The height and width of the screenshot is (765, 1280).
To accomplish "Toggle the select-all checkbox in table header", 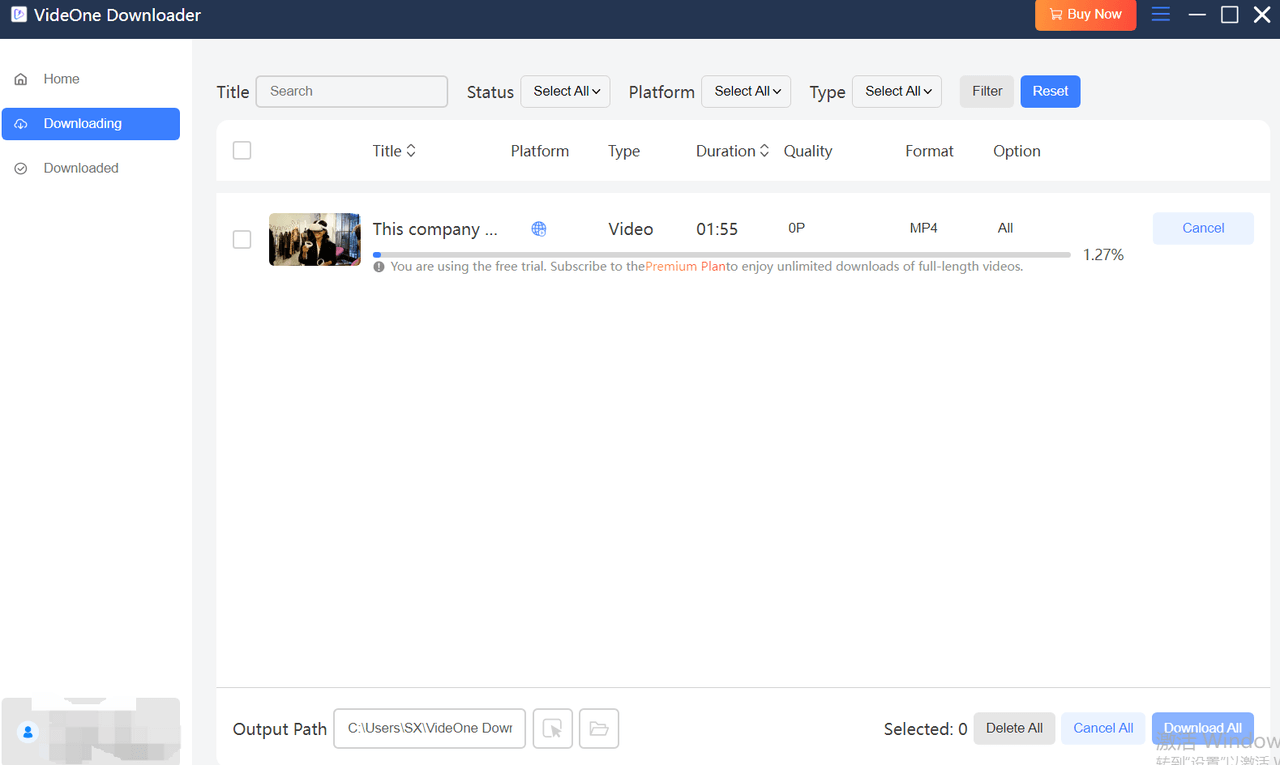I will tap(242, 151).
